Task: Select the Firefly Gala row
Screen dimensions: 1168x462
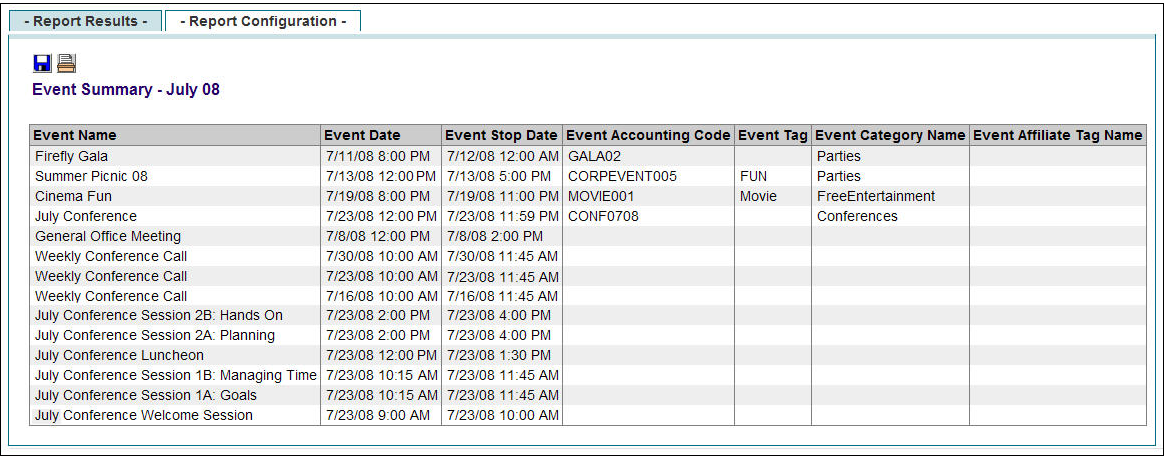Action: pyautogui.click(x=588, y=156)
